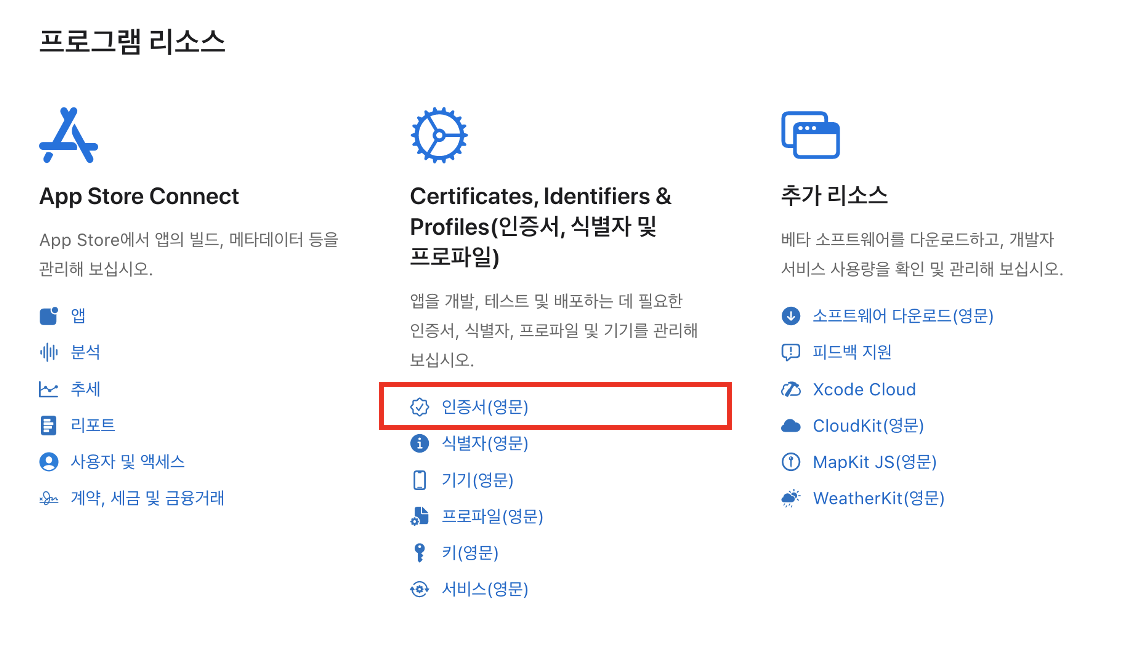Screen dimensions: 1134x650
Task: Click the 인증서 certificate badge icon
Action: tap(420, 407)
